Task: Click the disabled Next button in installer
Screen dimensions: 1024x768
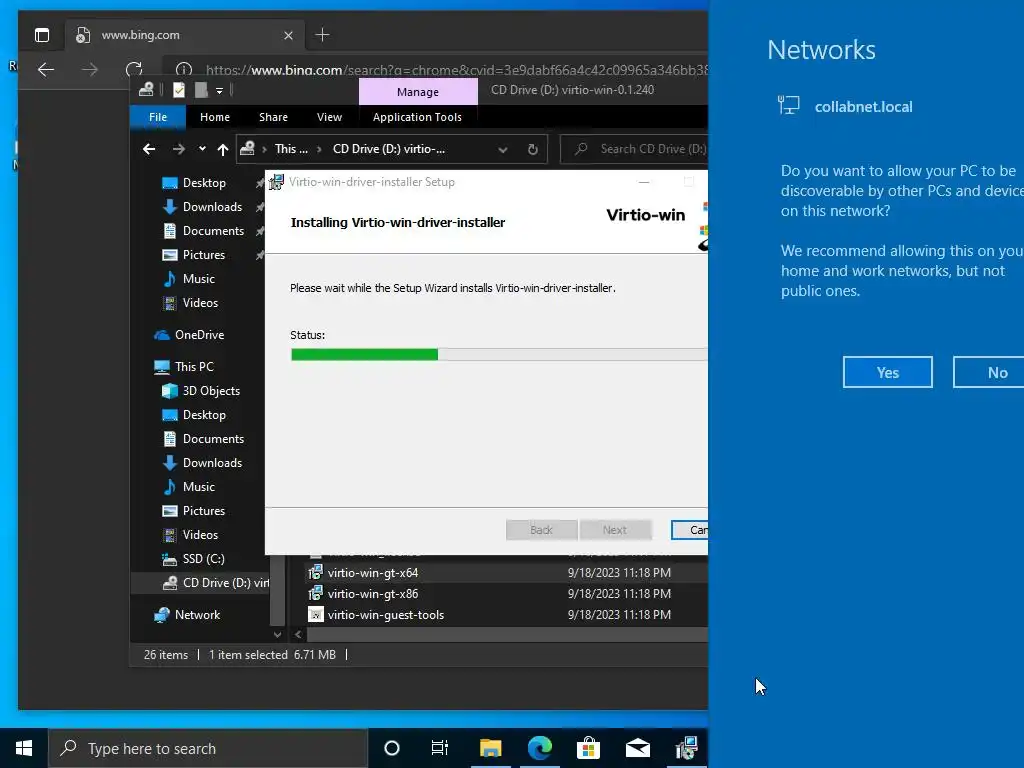Action: click(x=615, y=530)
